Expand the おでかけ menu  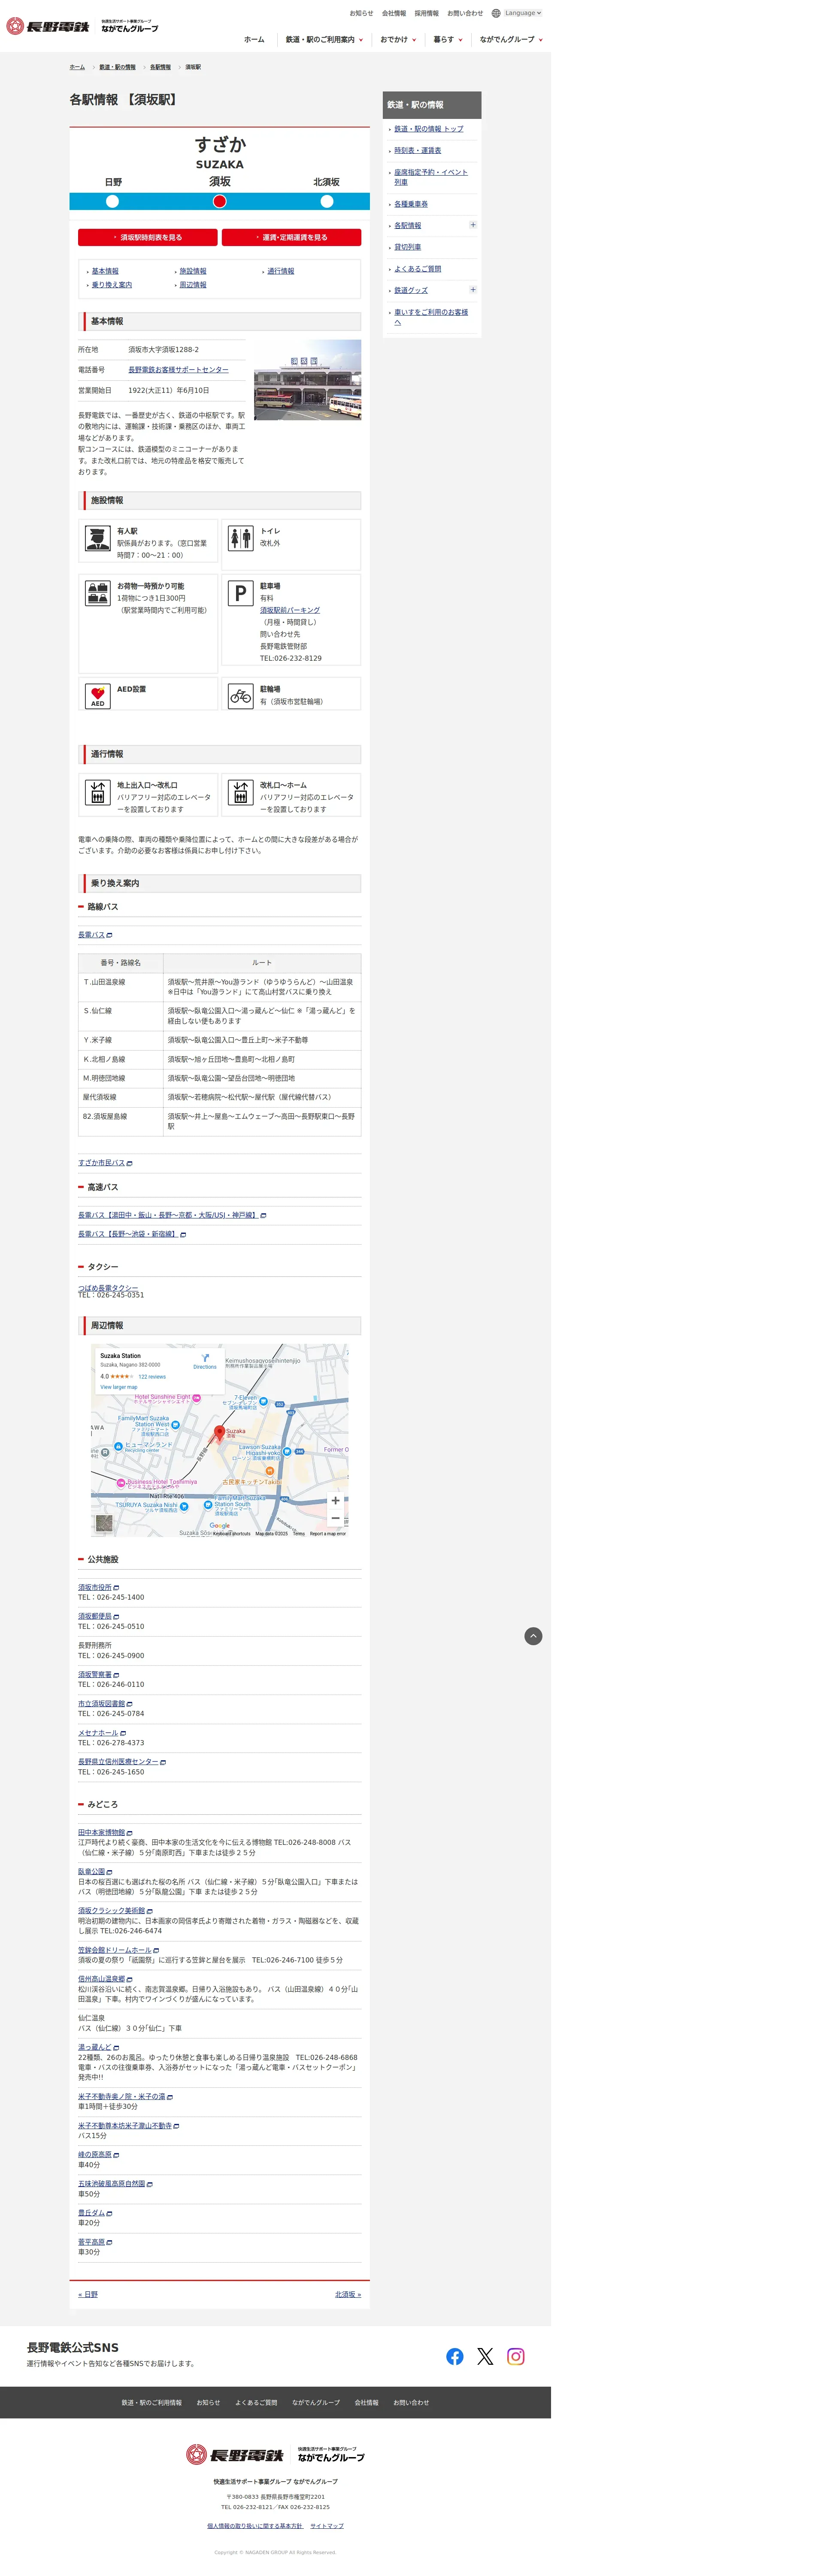[398, 40]
